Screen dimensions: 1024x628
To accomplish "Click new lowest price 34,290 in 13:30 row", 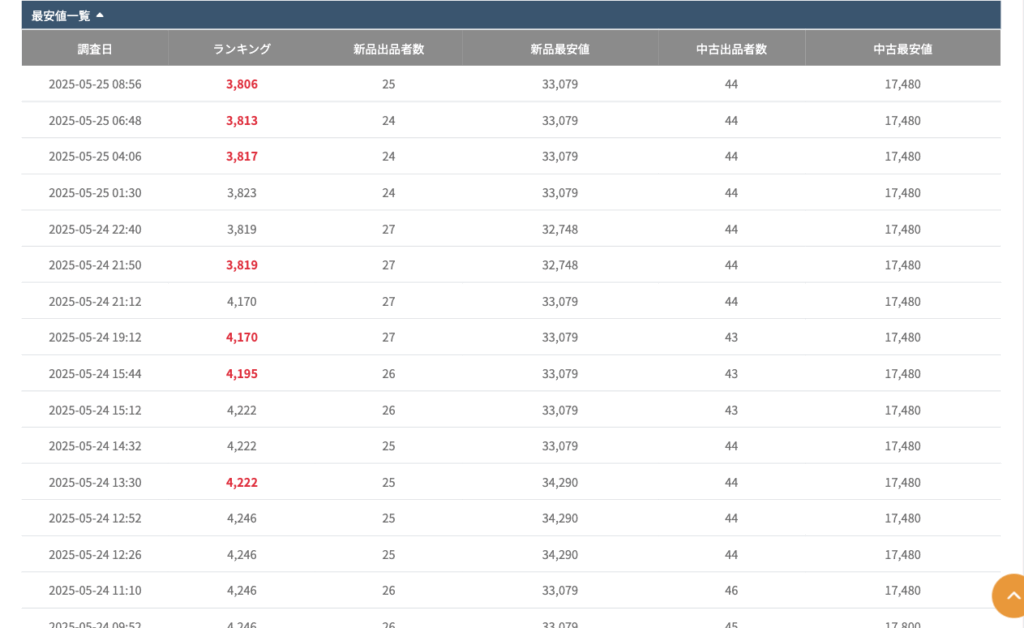I will (x=560, y=482).
